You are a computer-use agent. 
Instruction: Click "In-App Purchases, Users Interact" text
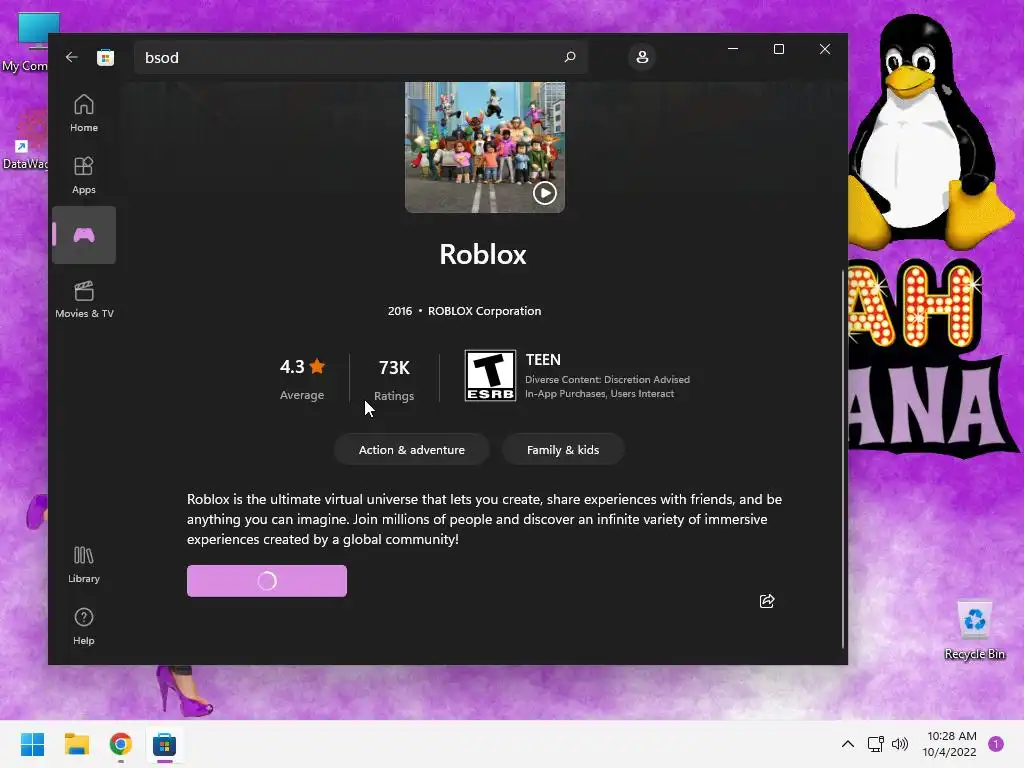pos(599,394)
